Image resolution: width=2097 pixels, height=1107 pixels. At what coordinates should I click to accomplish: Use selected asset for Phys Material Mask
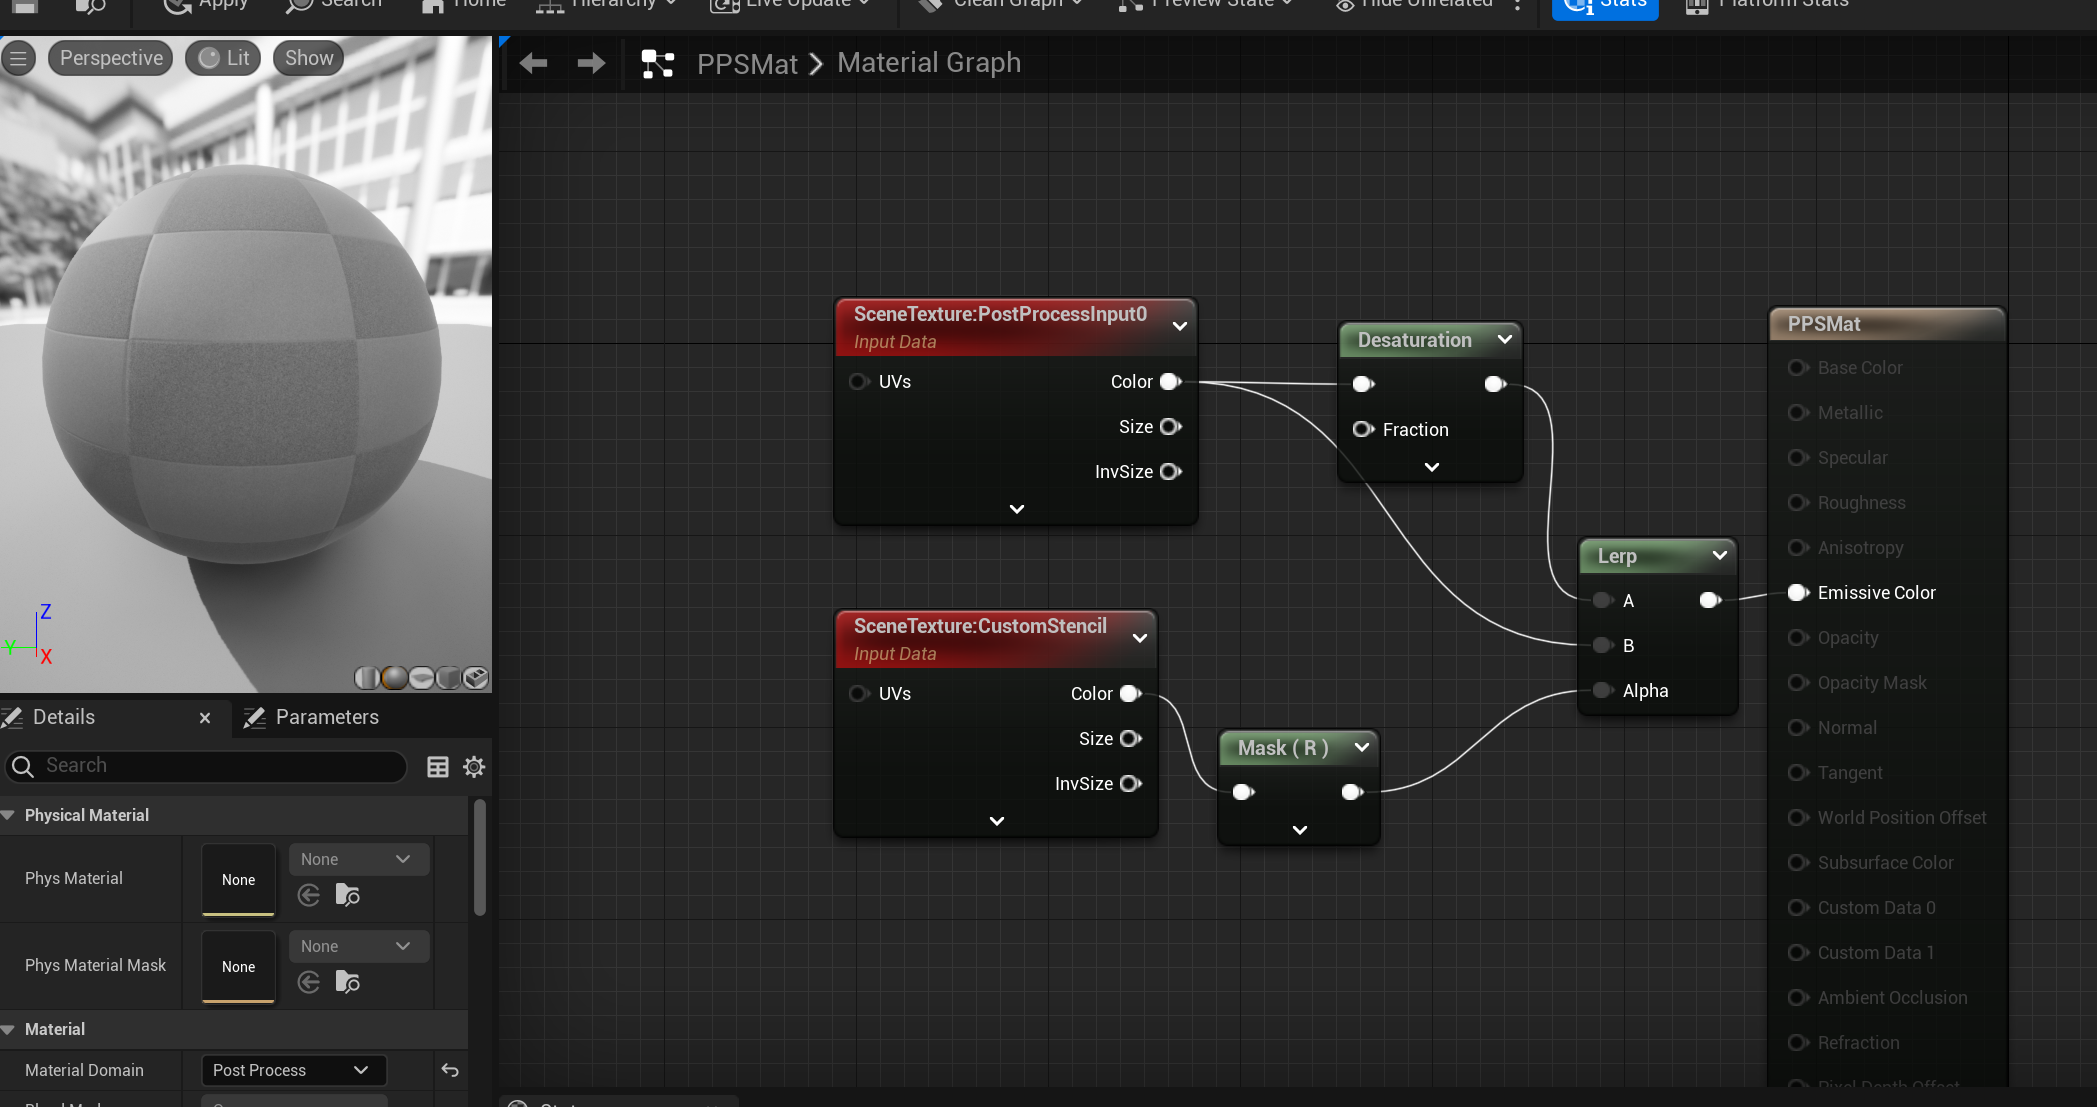pos(309,982)
